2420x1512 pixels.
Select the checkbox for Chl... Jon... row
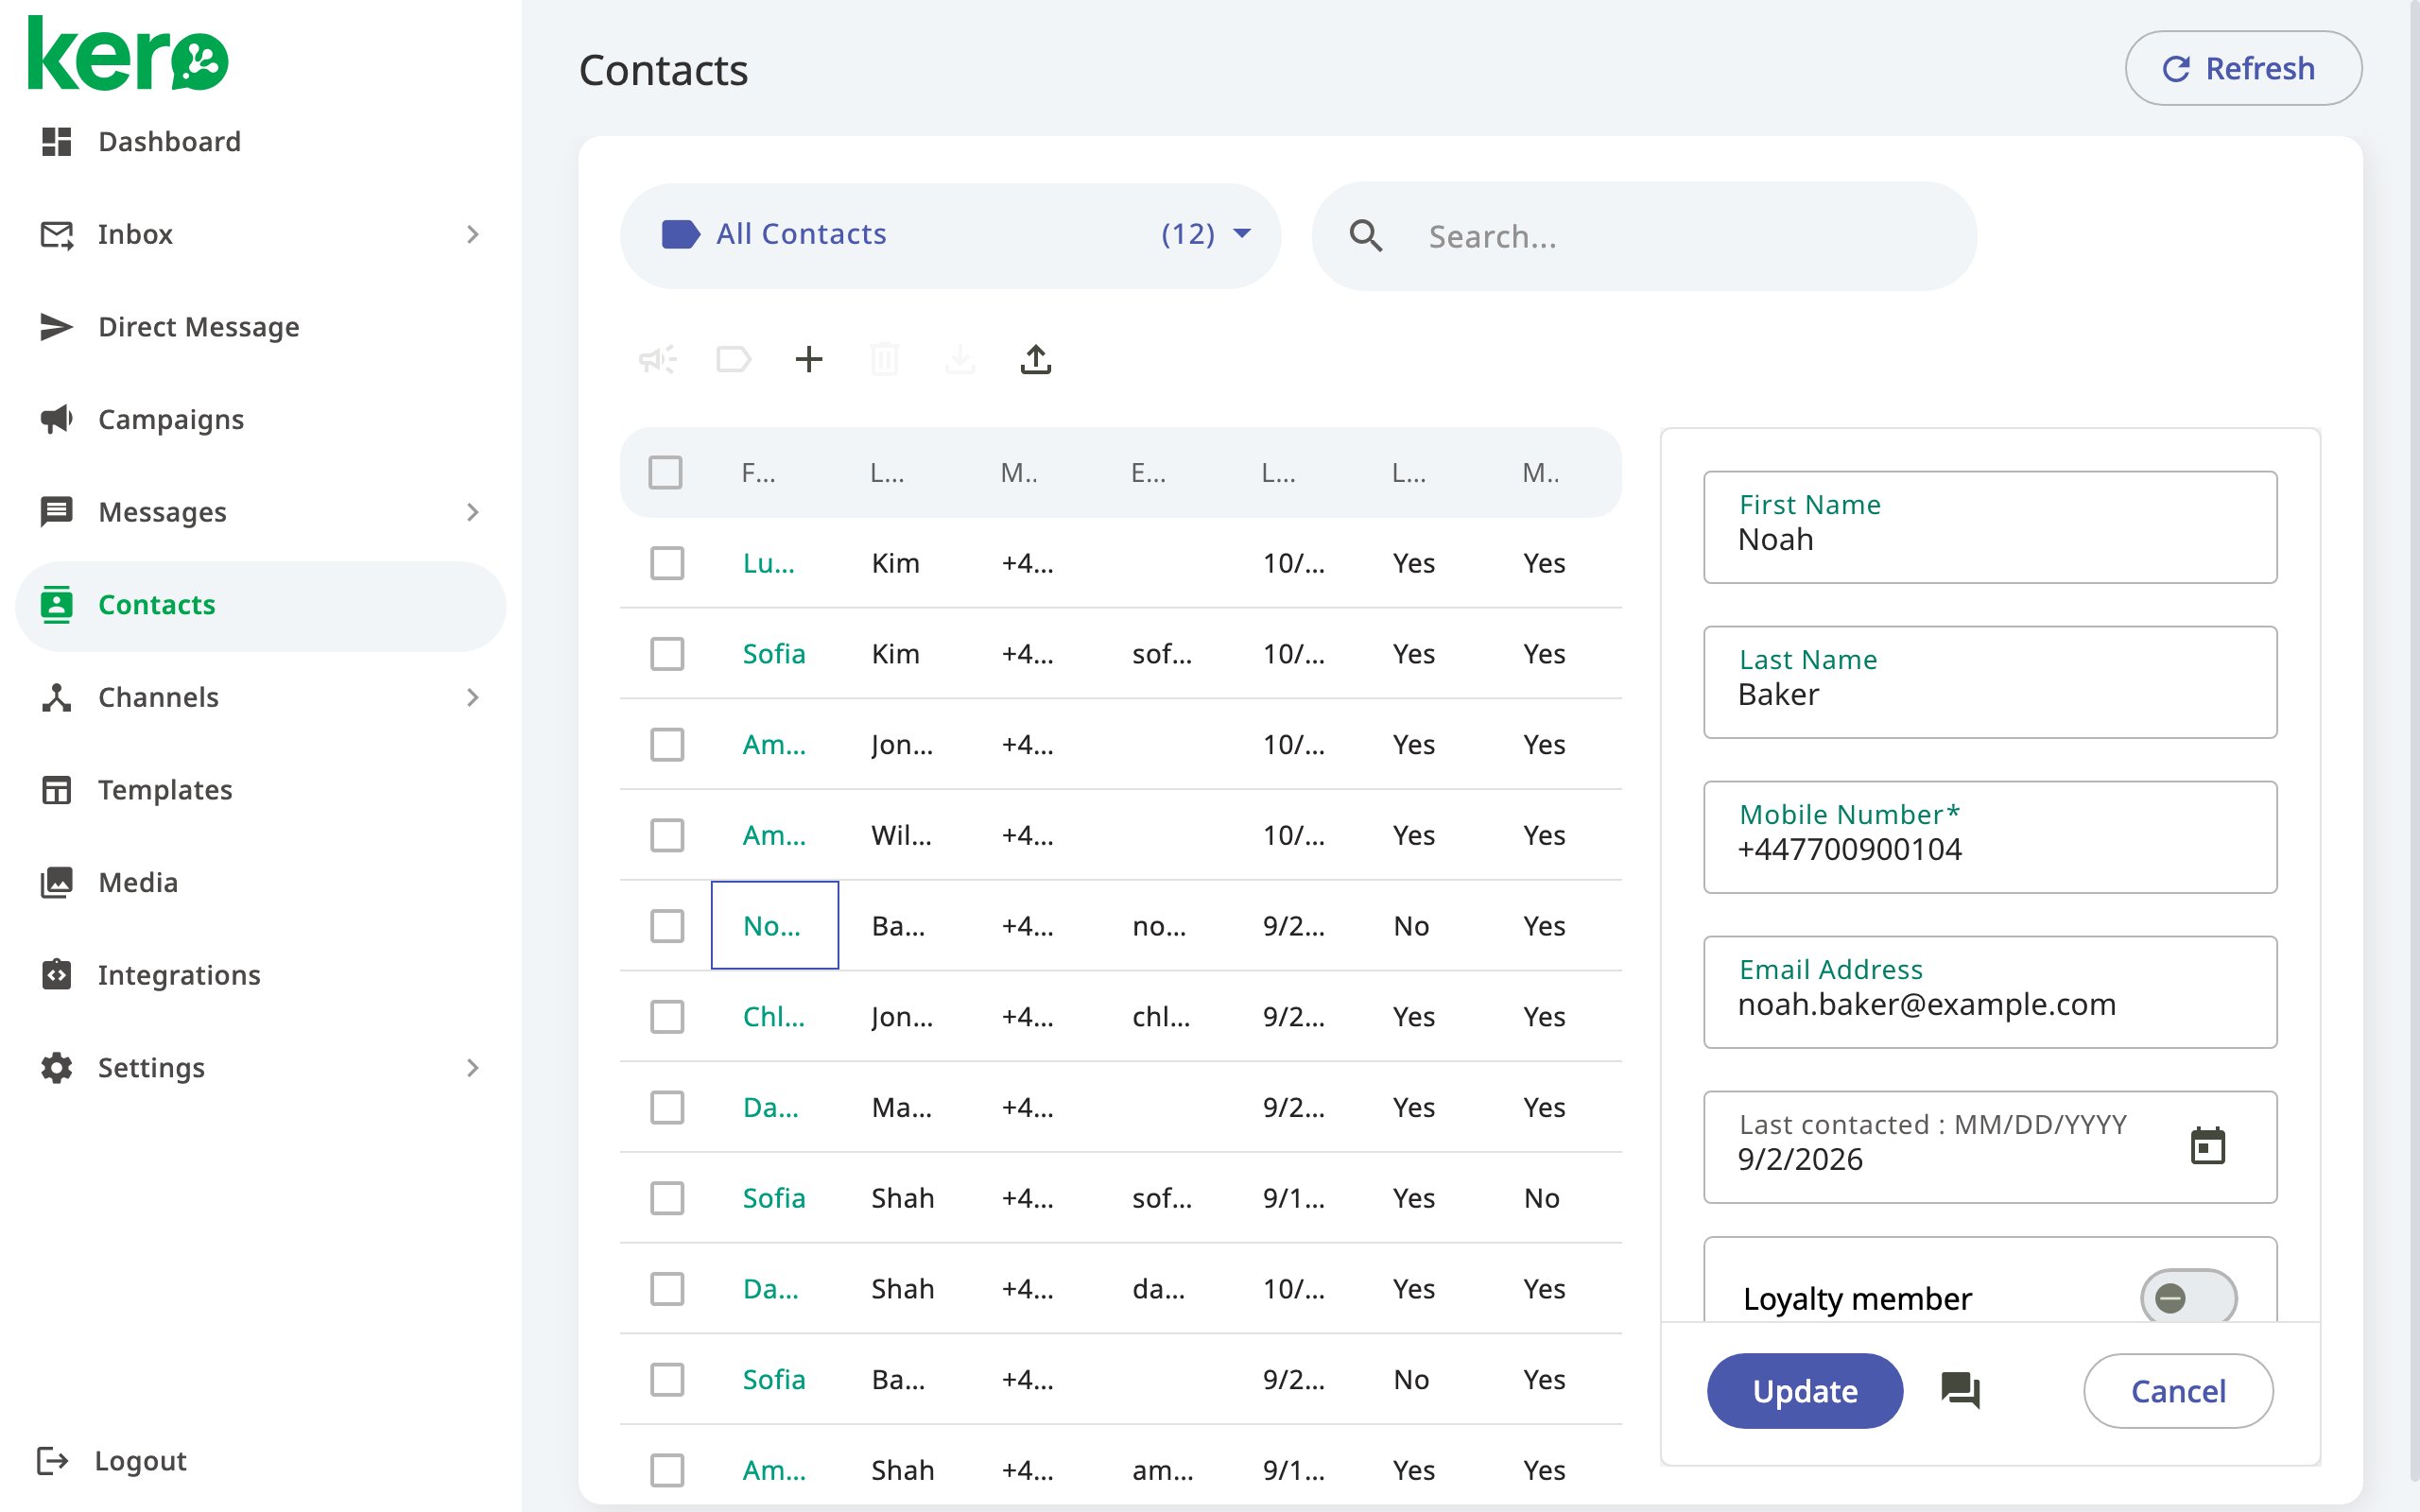667,1017
